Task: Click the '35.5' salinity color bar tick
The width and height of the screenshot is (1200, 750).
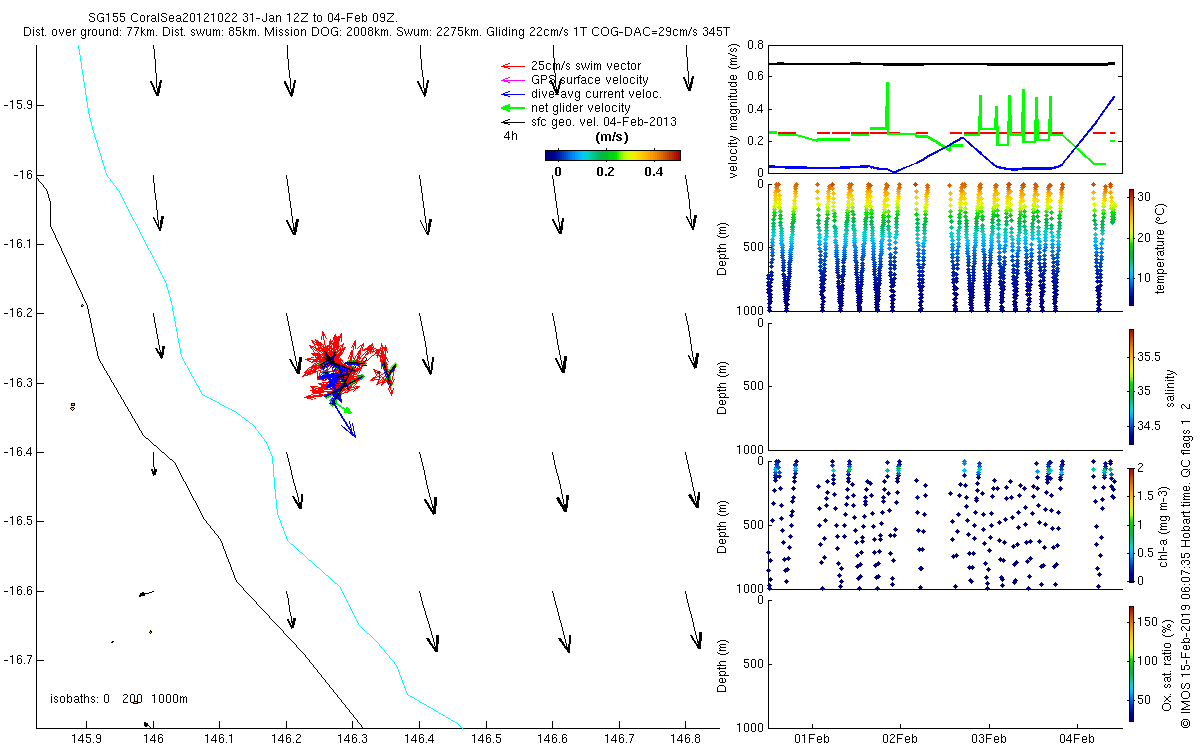Action: [x=1149, y=355]
